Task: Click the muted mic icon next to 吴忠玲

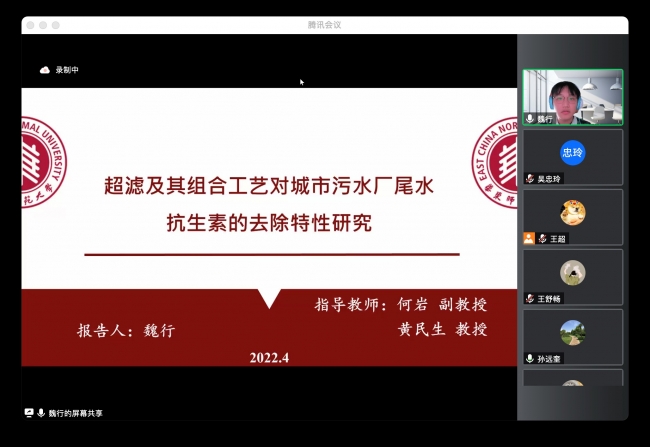Action: pos(530,179)
